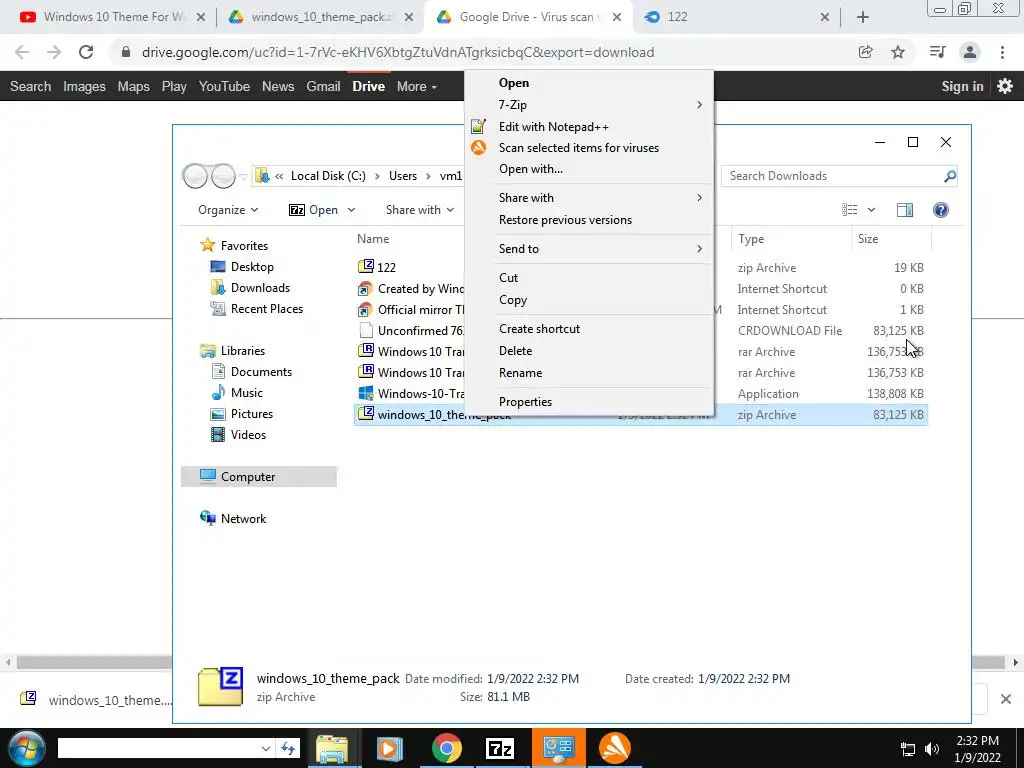Change view with the Explorer view icon
Image resolution: width=1024 pixels, height=768 pixels.
point(850,210)
